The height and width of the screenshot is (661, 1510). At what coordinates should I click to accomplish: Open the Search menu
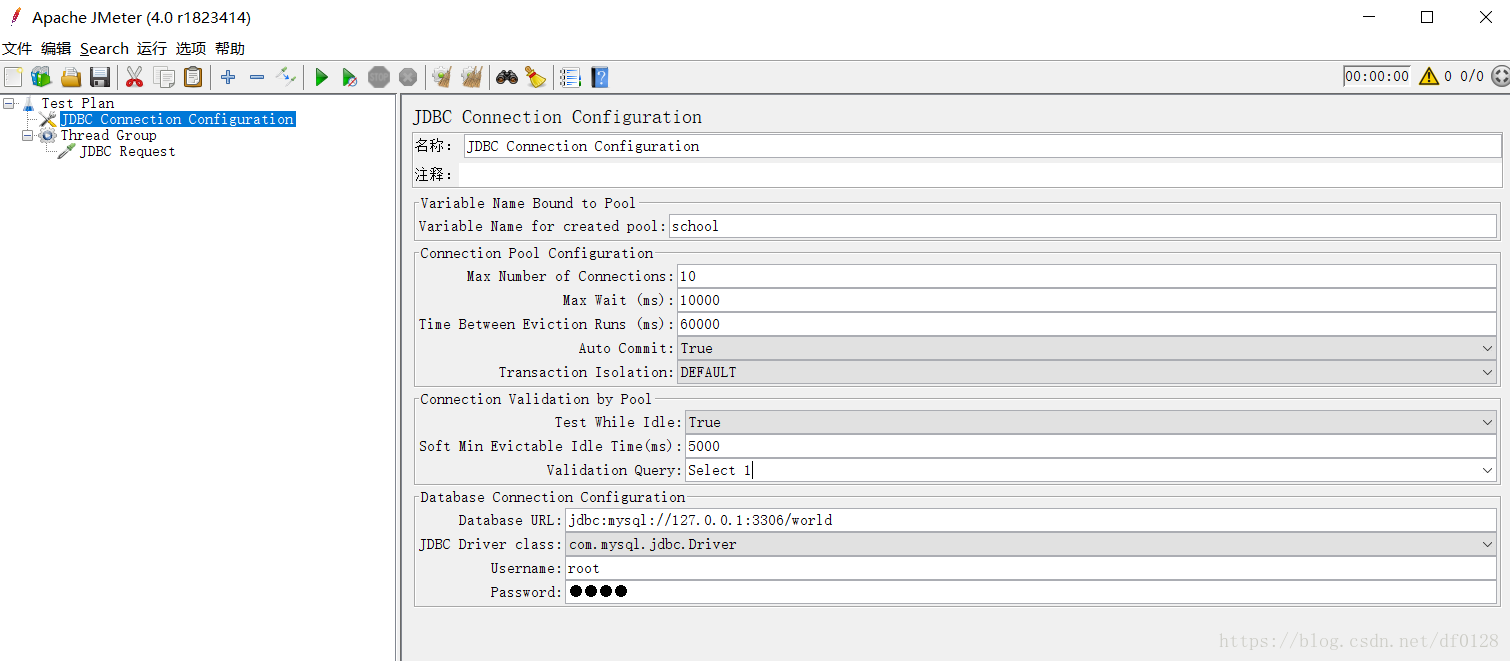tap(104, 48)
